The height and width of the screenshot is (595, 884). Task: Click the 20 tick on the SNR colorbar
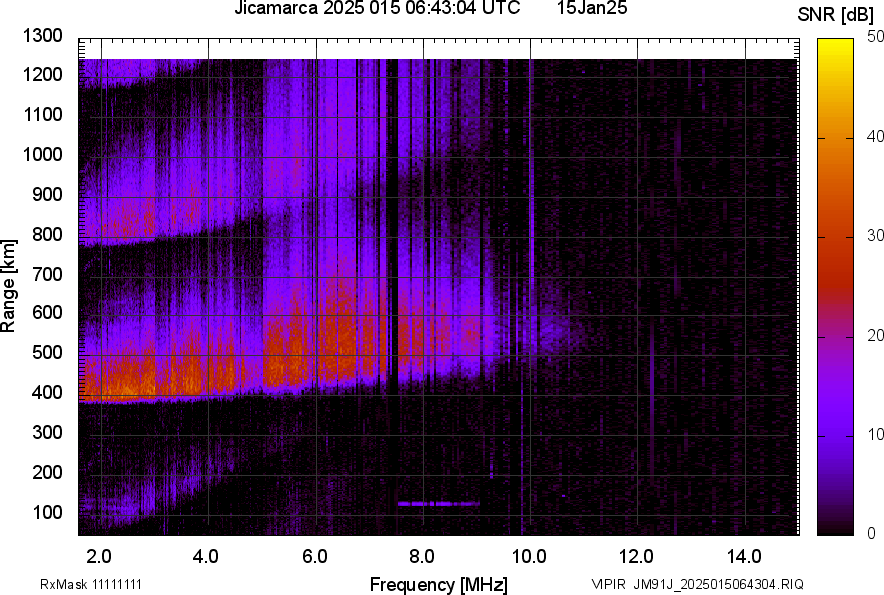[x=876, y=335]
